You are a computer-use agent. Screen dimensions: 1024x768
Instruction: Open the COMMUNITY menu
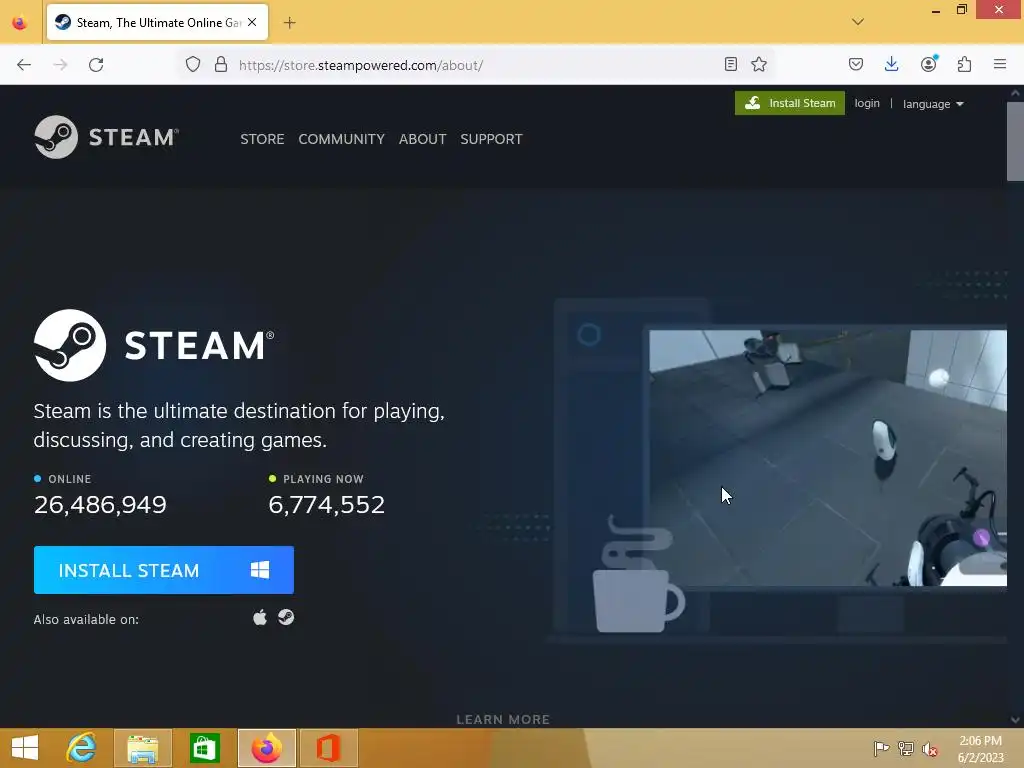(341, 139)
